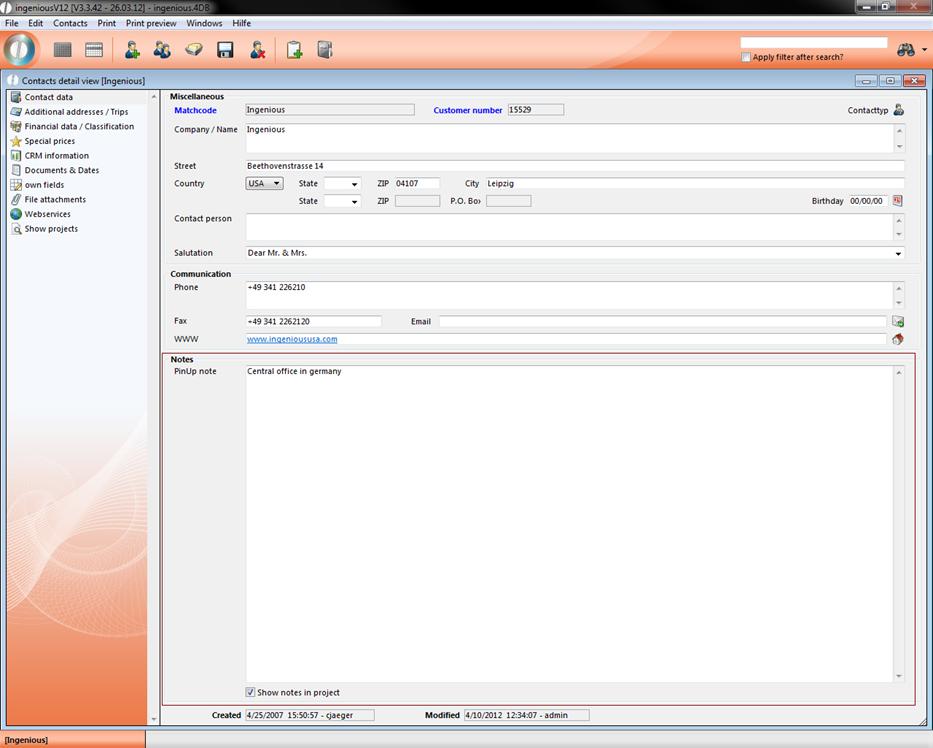Select 'CRM information' in the sidebar
Screen dimensions: 933x748
[56, 156]
